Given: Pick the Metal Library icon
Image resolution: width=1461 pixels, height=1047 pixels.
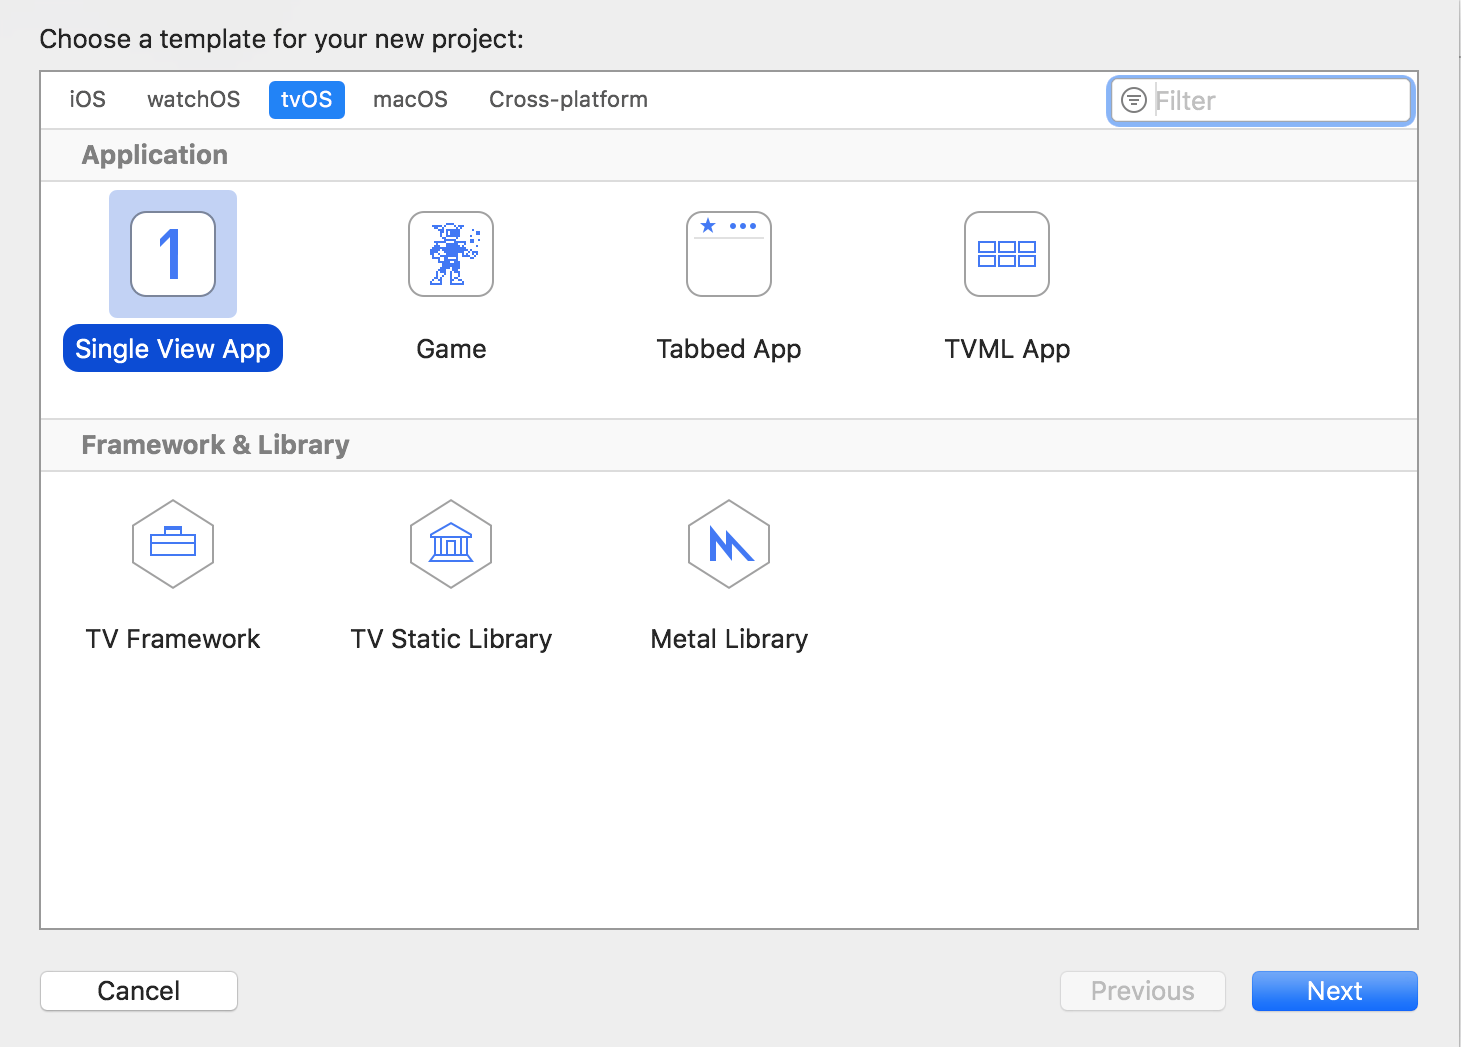Looking at the screenshot, I should click(x=729, y=544).
